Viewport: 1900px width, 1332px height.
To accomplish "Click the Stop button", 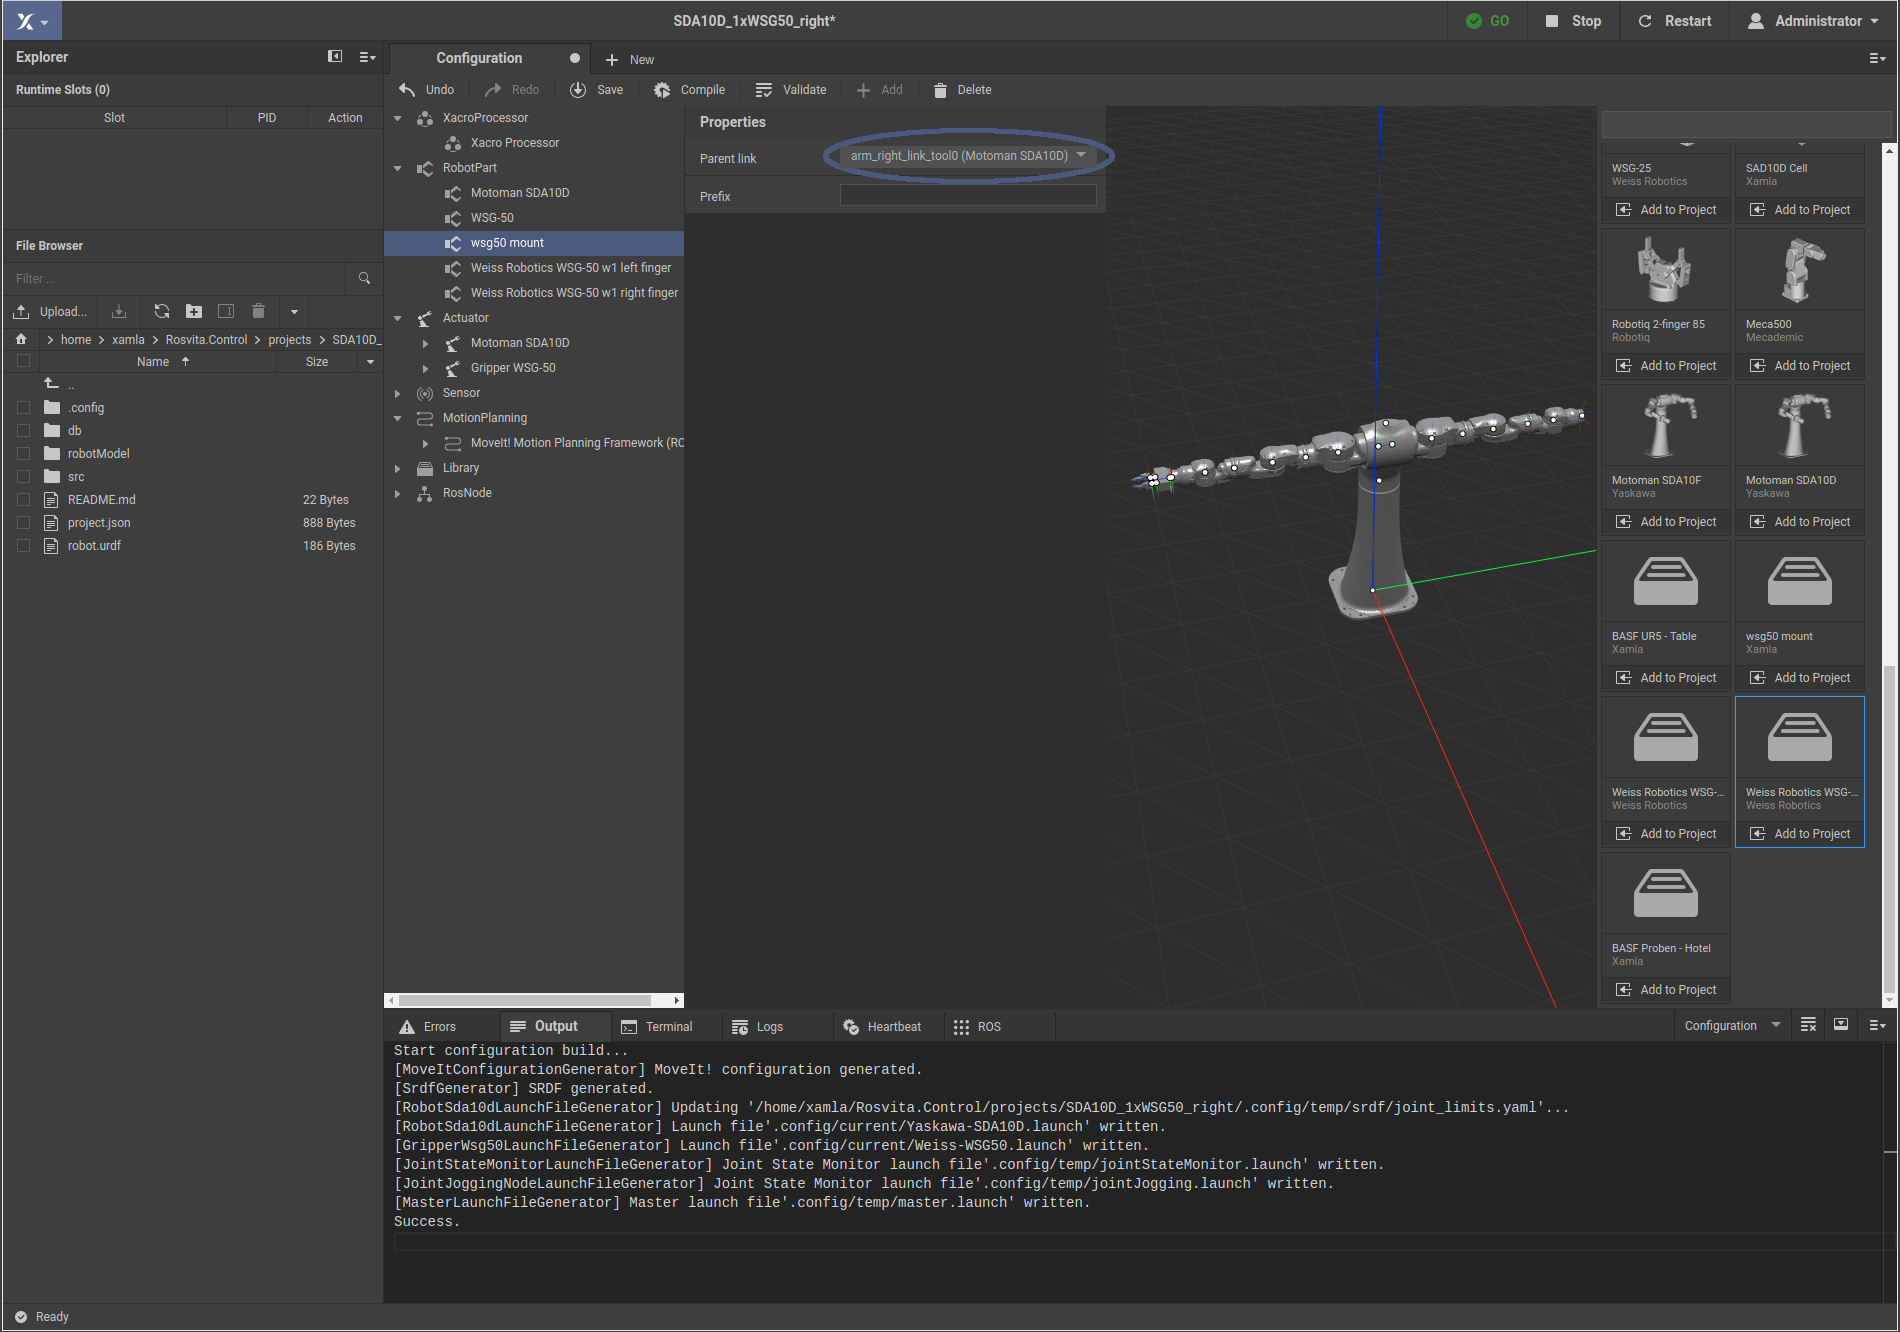I will (x=1573, y=21).
